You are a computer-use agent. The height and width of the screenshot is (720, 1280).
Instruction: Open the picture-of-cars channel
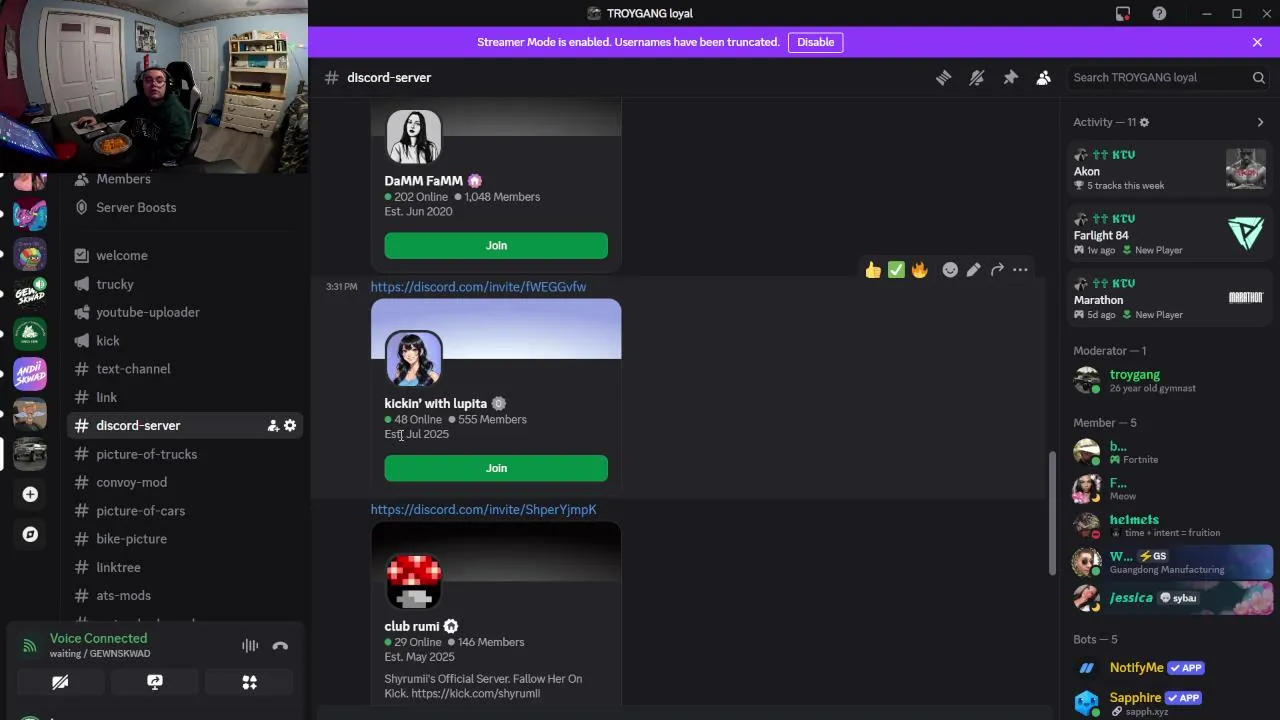(184, 511)
